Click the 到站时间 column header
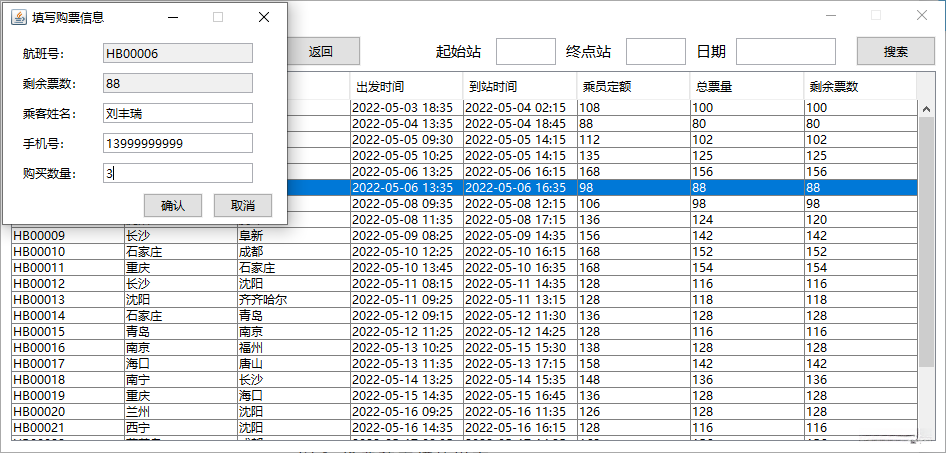The height and width of the screenshot is (453, 946). tap(519, 86)
